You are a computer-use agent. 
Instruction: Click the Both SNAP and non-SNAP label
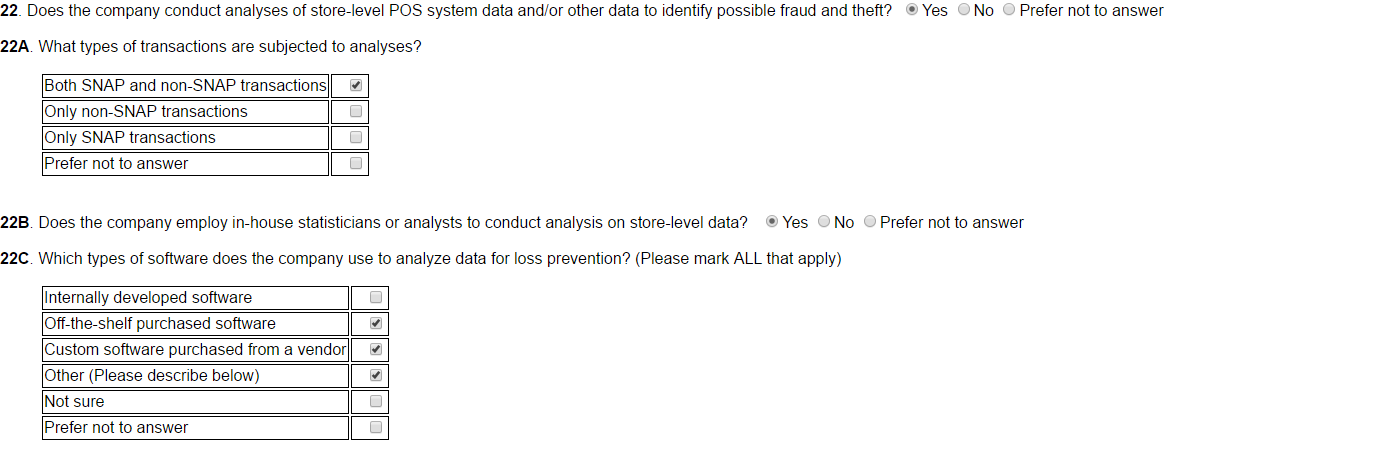[x=185, y=86]
